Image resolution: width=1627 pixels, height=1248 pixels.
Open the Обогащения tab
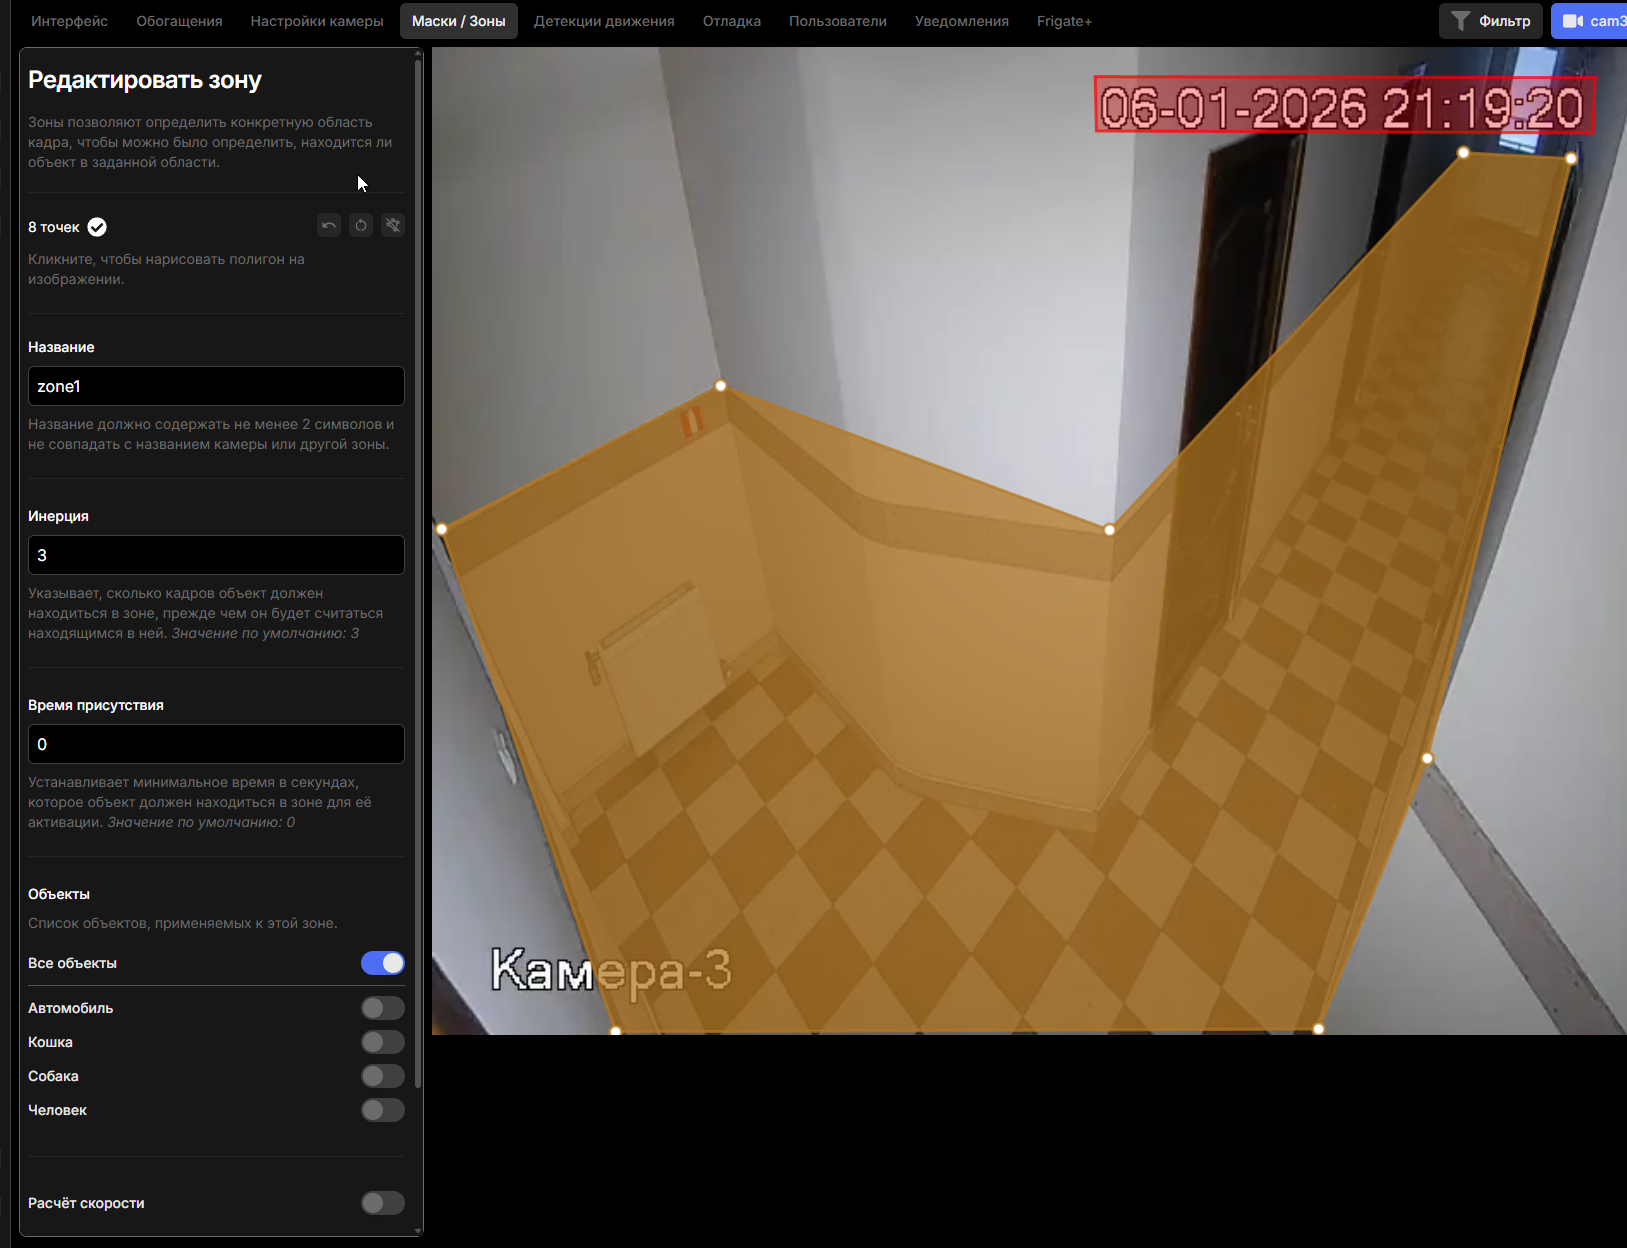click(x=179, y=21)
